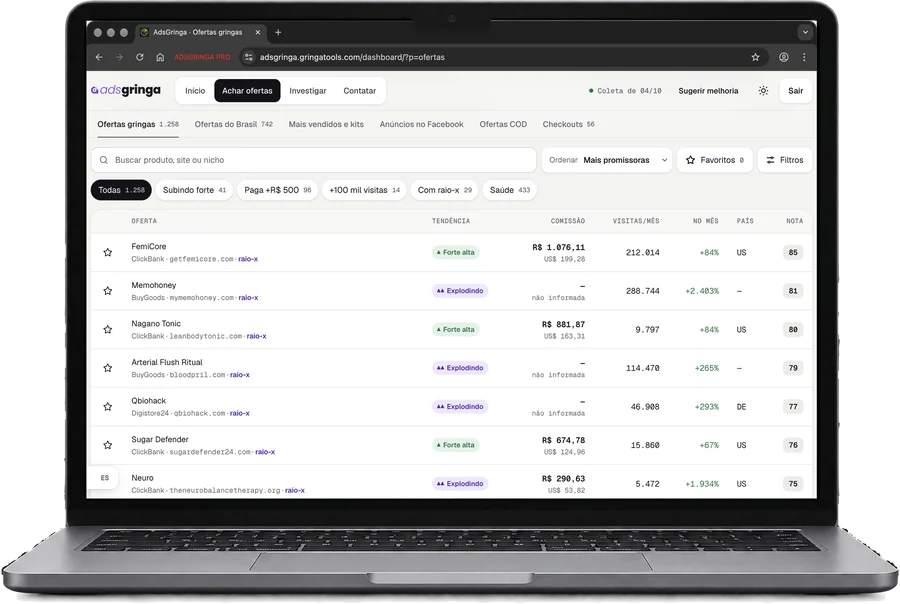The image size is (900, 604).
Task: Filter by Com raio-x chip
Action: click(445, 190)
